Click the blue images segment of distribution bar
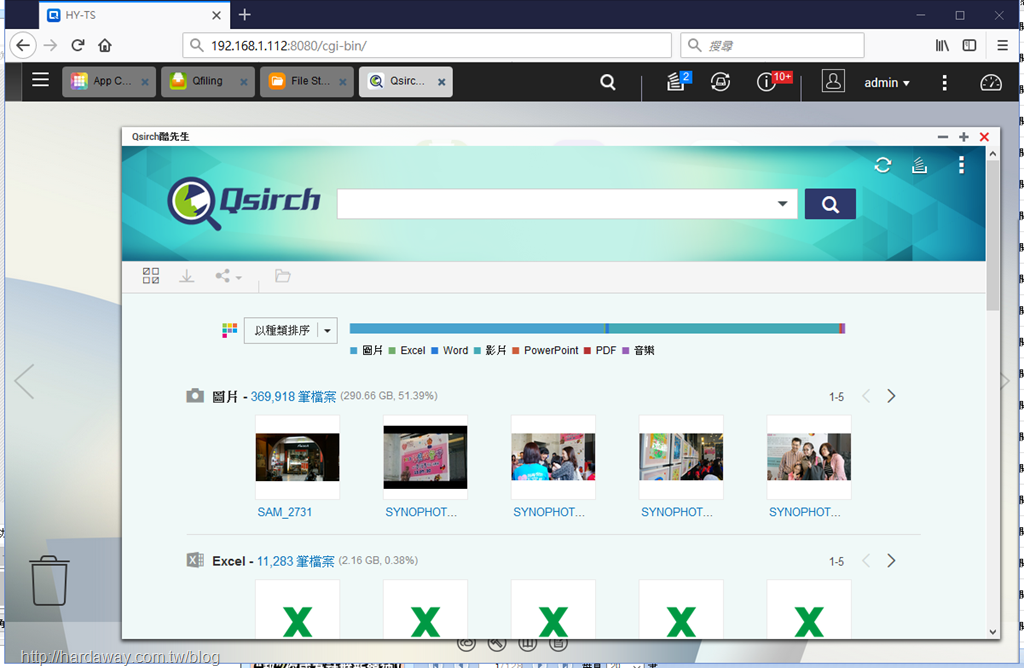 click(477, 328)
